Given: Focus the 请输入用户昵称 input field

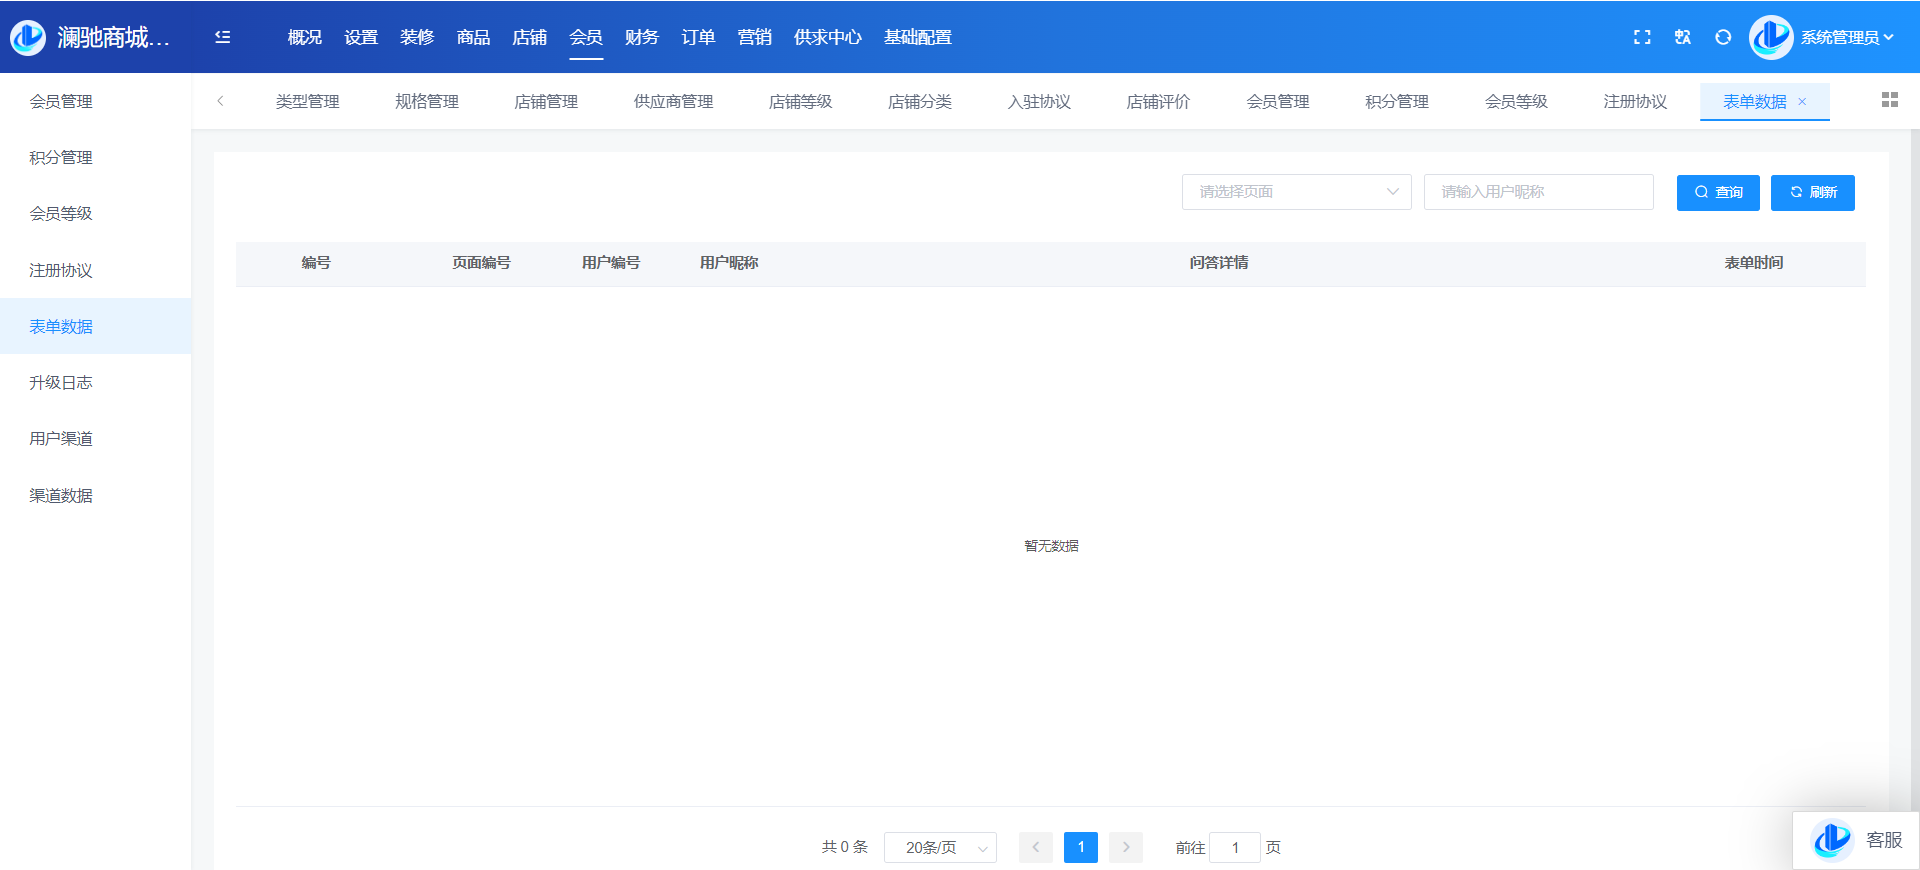Looking at the screenshot, I should point(1538,192).
